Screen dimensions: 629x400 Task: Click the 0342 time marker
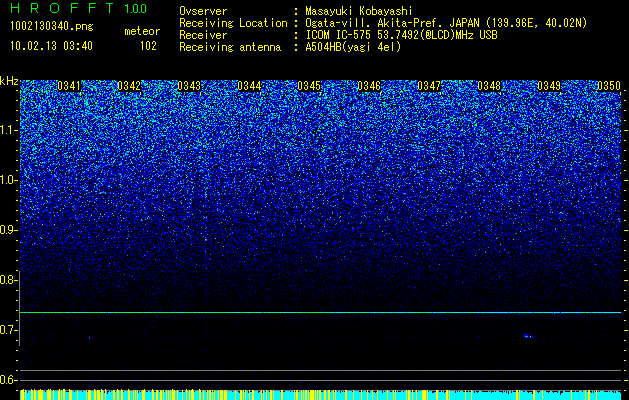coord(129,86)
